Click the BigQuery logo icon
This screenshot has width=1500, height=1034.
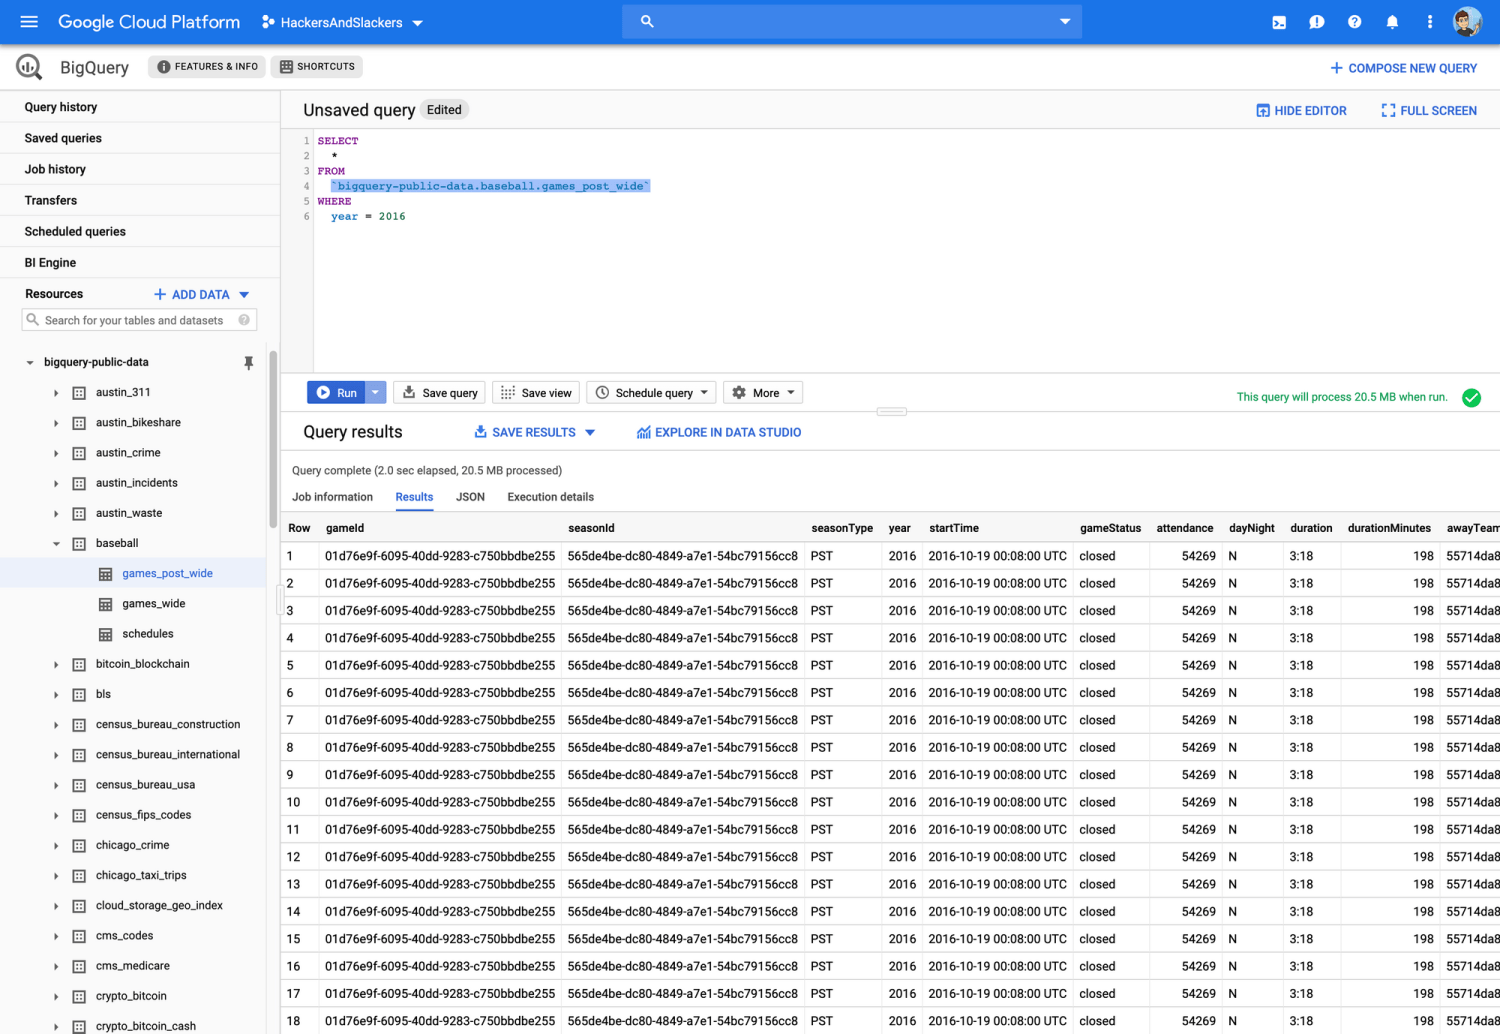click(29, 67)
